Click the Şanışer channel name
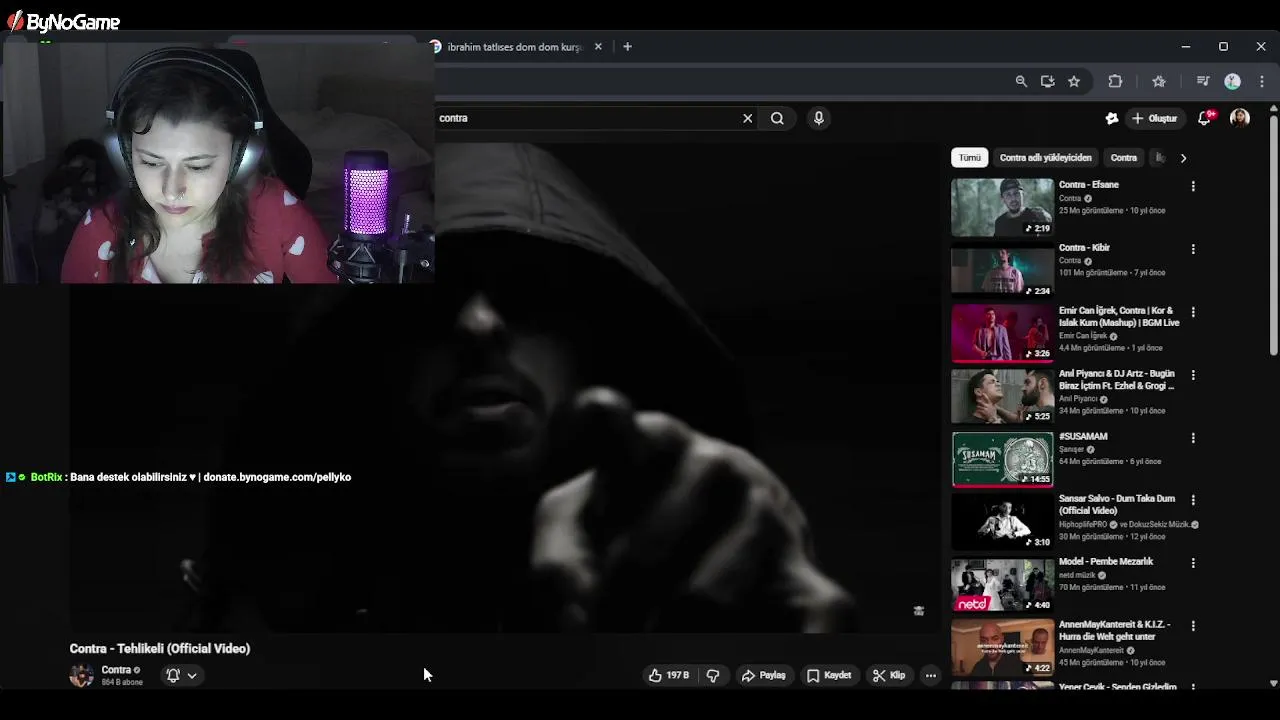 pyautogui.click(x=1072, y=450)
